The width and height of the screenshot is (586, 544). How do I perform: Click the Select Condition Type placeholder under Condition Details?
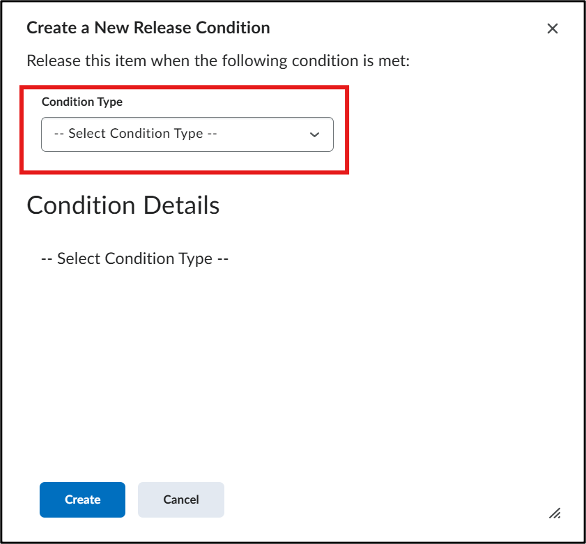click(135, 259)
